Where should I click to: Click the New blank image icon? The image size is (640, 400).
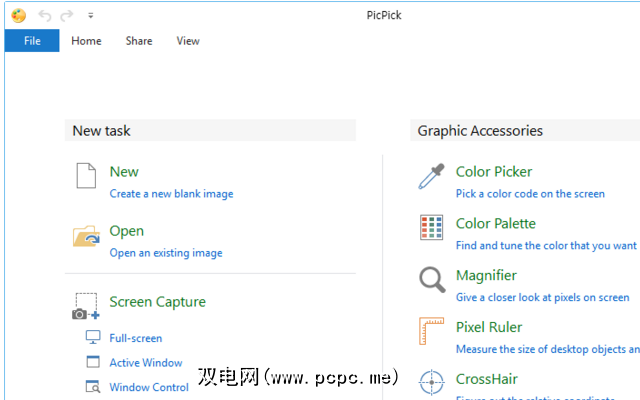point(86,176)
